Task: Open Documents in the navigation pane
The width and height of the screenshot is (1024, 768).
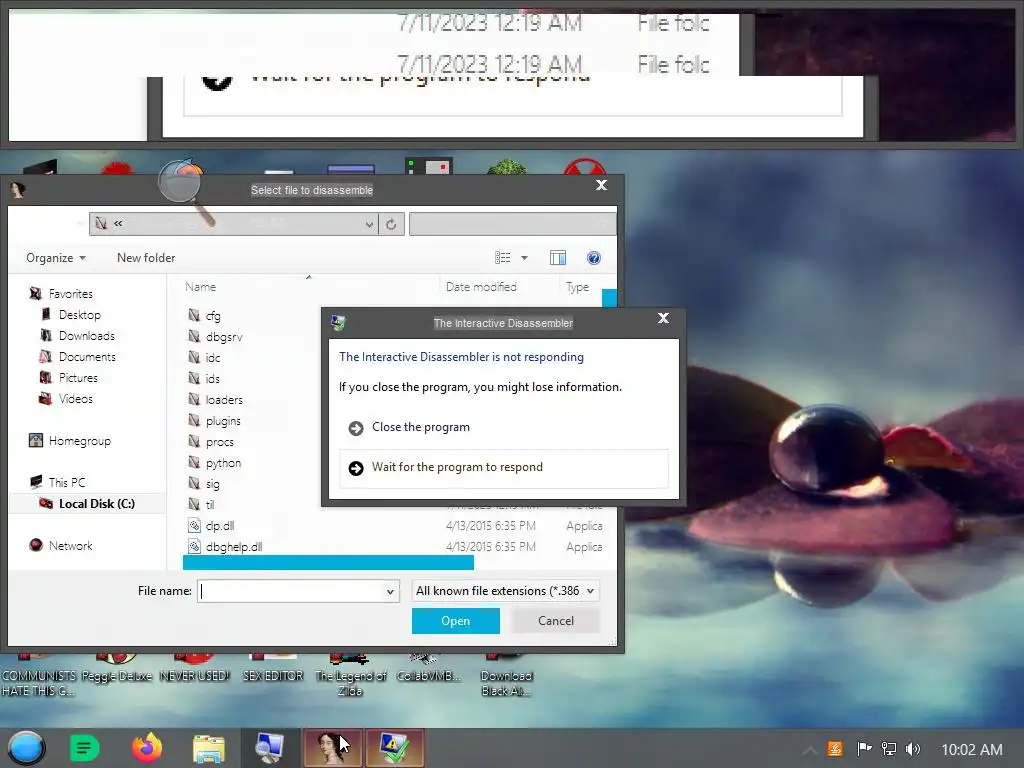Action: [87, 357]
